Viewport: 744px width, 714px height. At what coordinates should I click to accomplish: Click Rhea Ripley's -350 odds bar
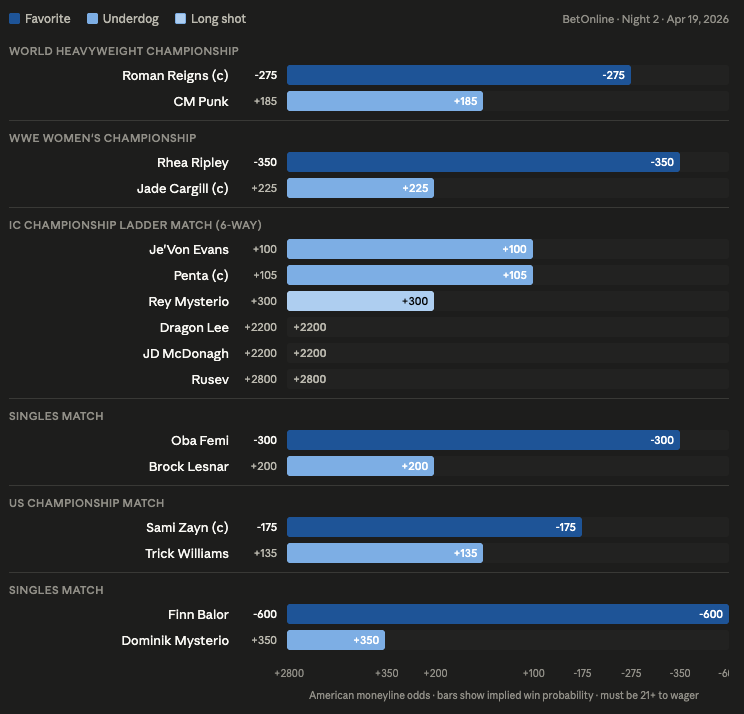483,162
